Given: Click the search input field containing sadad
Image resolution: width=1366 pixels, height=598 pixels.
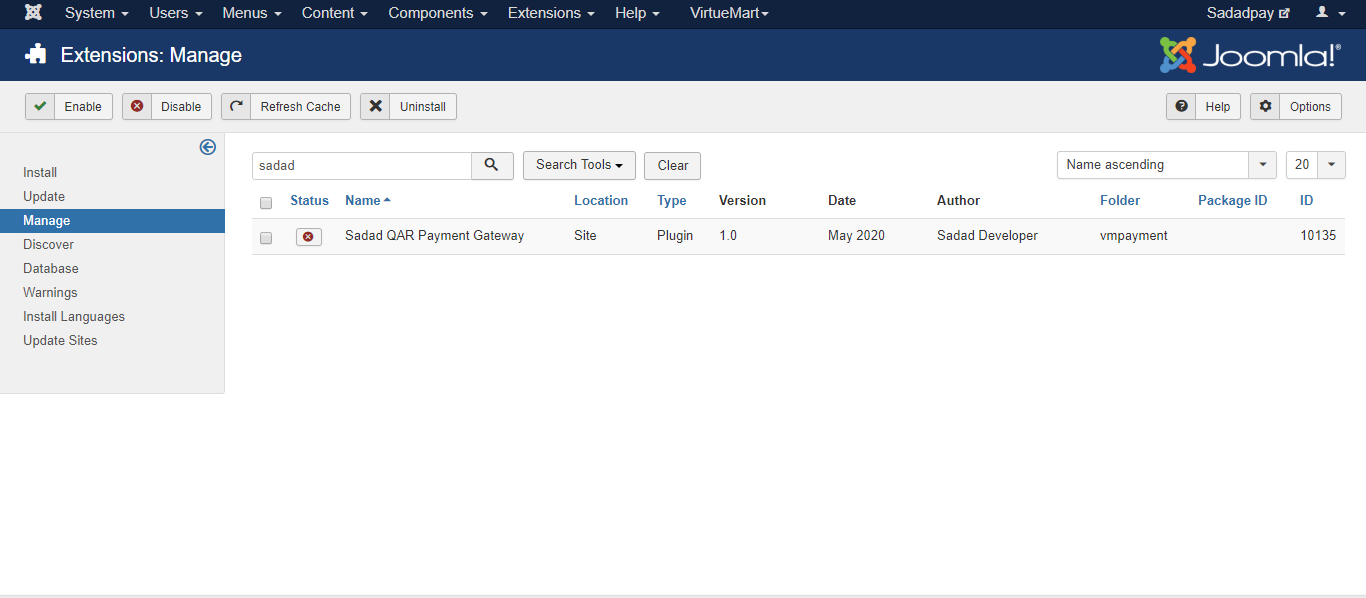Looking at the screenshot, I should click(361, 165).
